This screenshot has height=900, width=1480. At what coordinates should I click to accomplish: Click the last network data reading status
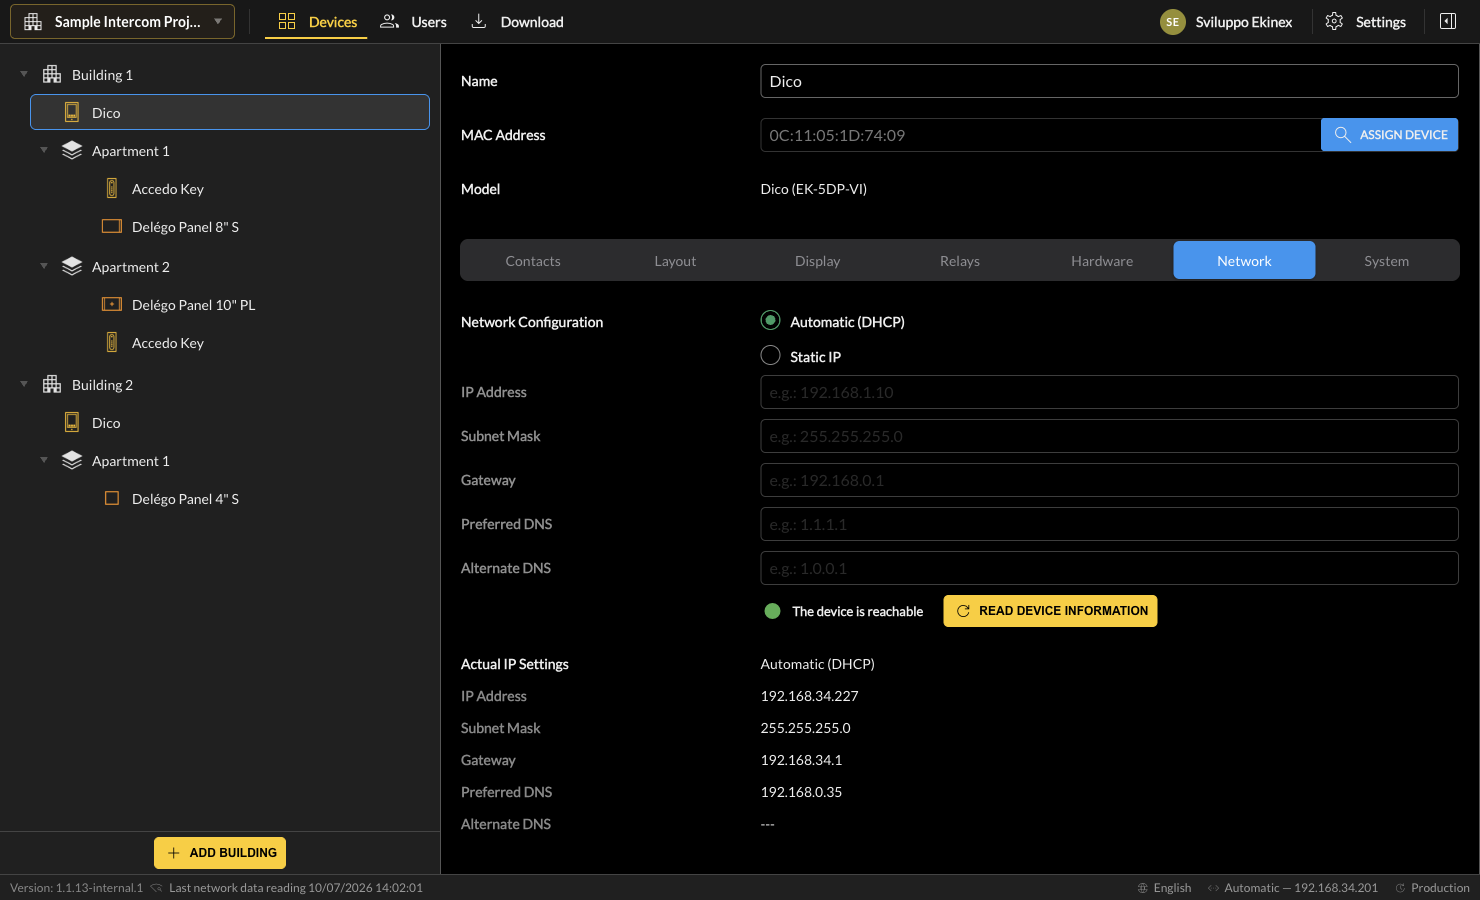click(x=287, y=888)
